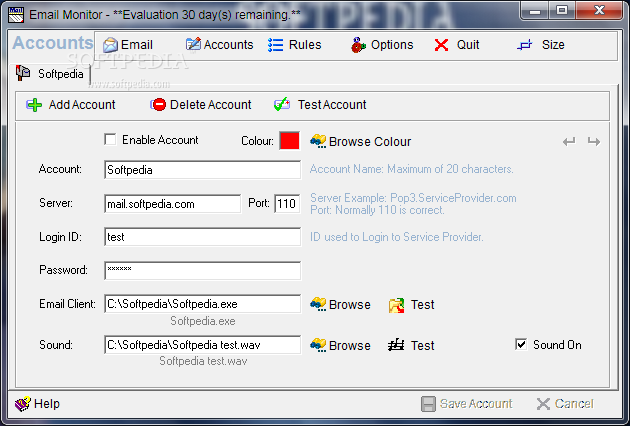Click the Port number field
This screenshot has width=630, height=426.
pyautogui.click(x=287, y=204)
